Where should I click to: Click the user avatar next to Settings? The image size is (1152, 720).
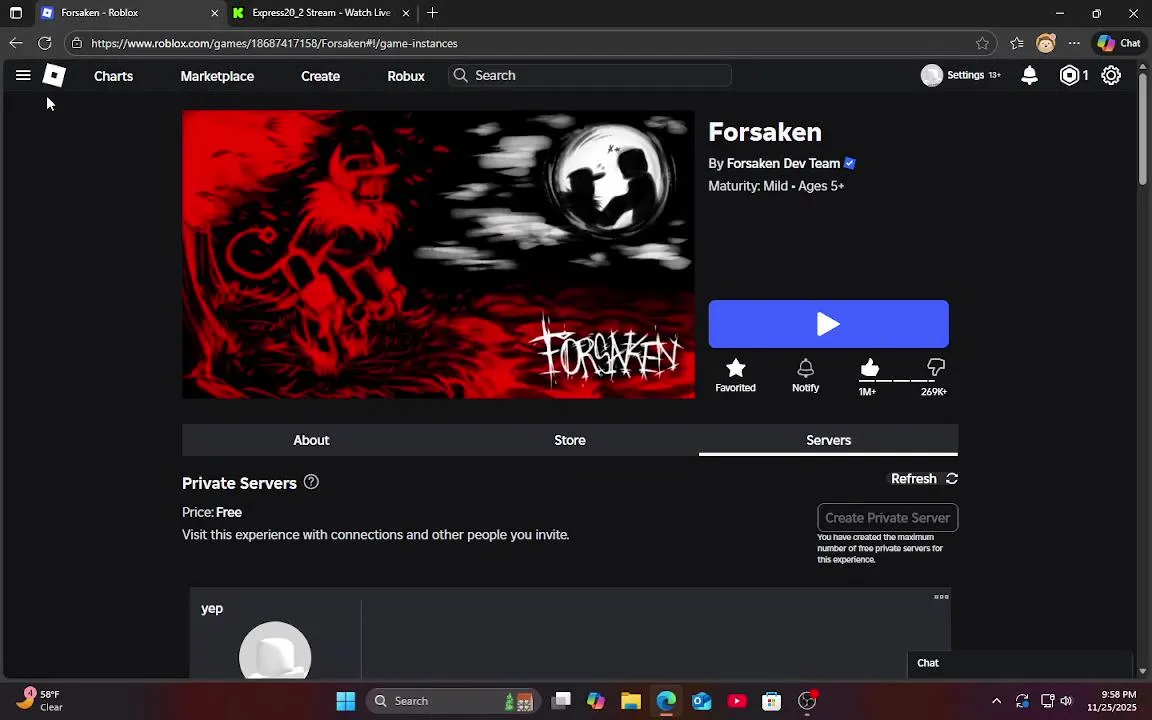932,75
